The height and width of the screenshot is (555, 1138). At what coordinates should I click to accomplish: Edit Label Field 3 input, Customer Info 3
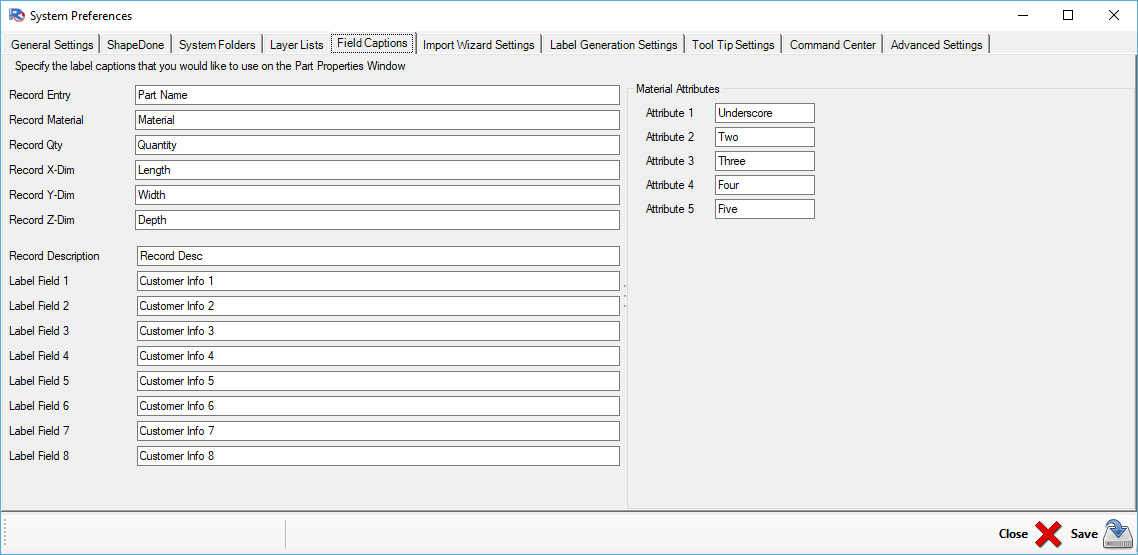click(378, 331)
